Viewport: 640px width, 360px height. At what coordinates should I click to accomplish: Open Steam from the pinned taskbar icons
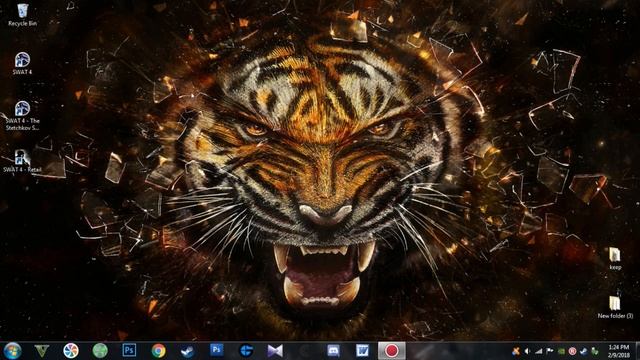click(187, 351)
